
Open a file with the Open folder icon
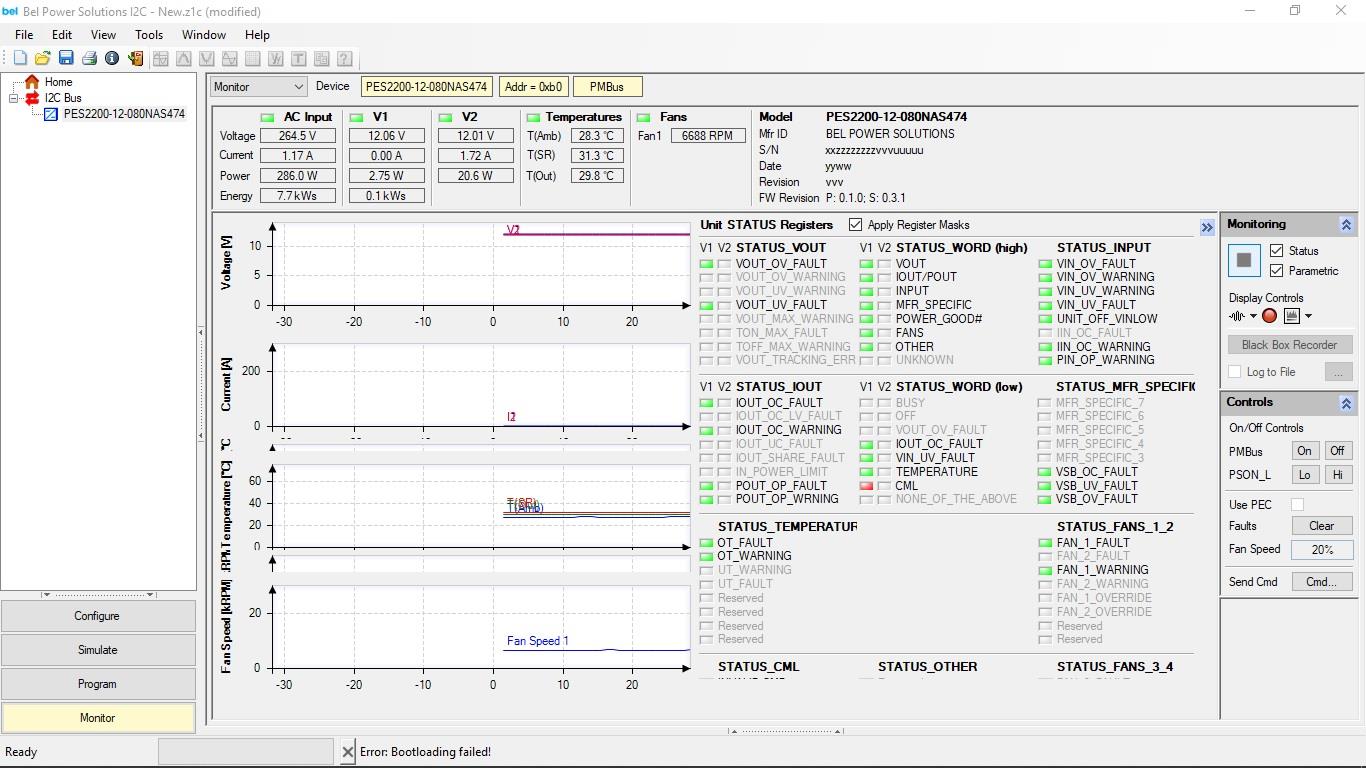click(43, 57)
